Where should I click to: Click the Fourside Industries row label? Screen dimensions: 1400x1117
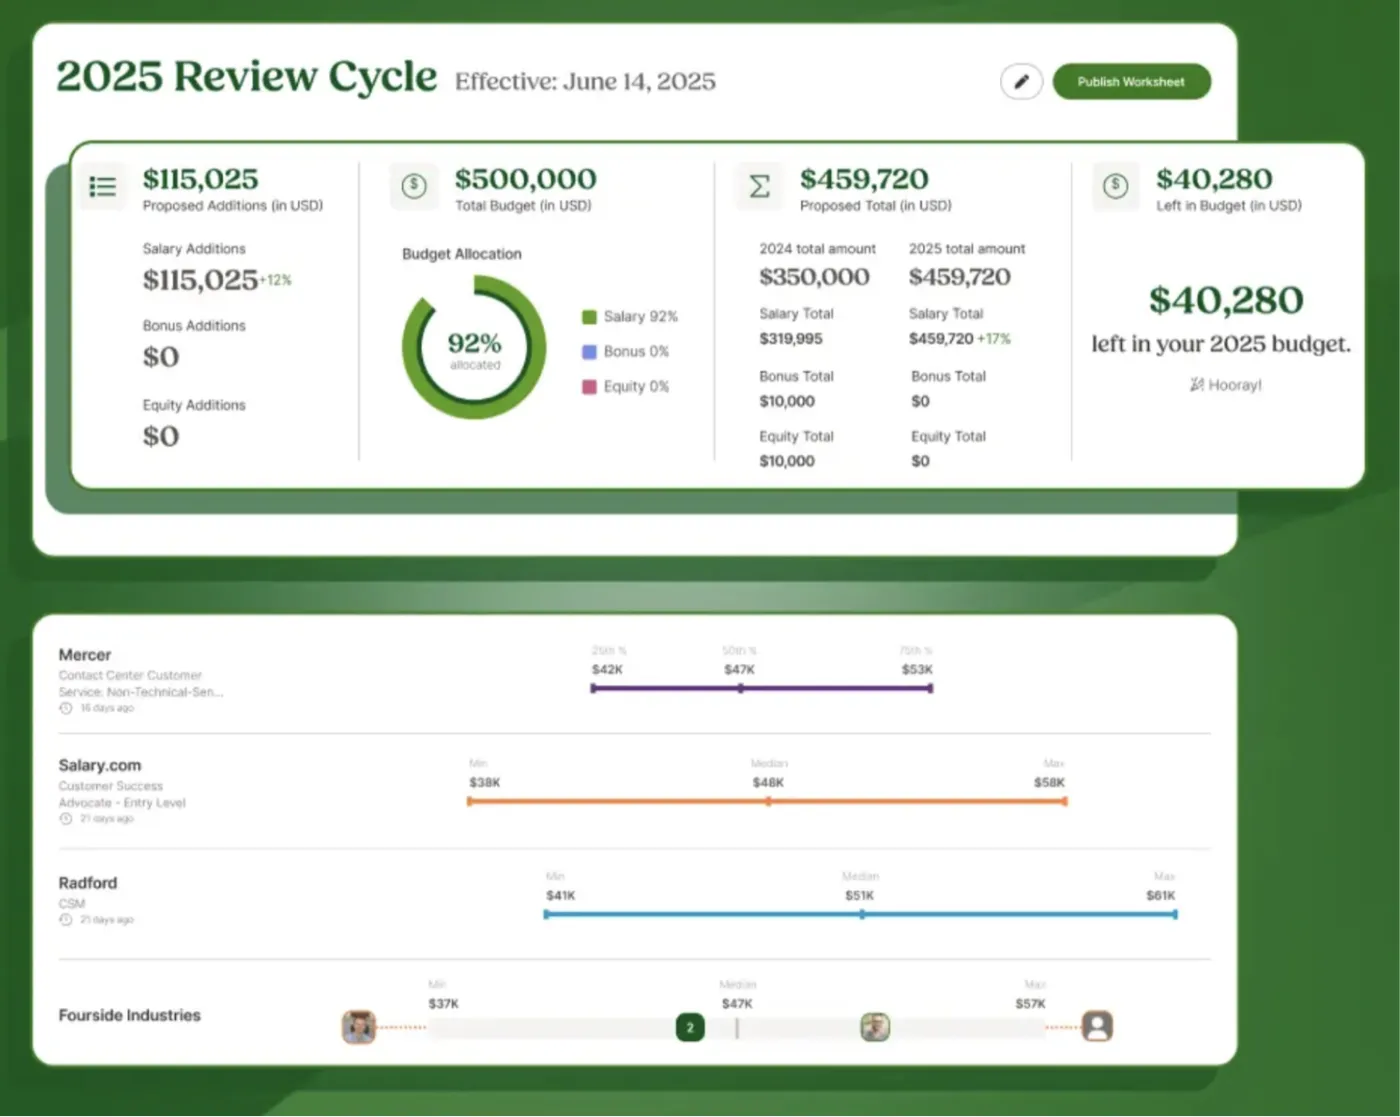click(x=130, y=1015)
